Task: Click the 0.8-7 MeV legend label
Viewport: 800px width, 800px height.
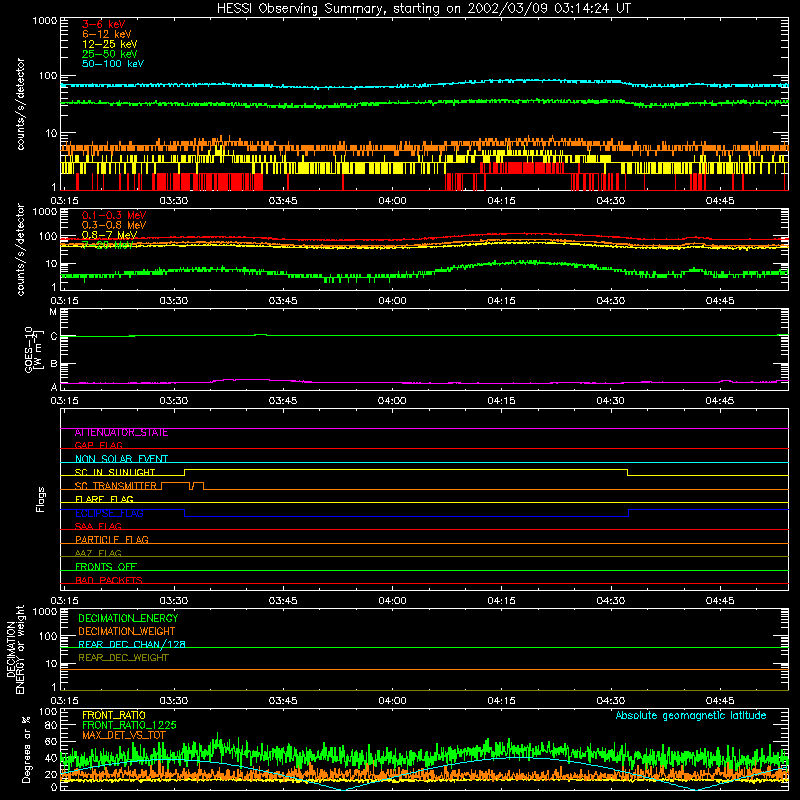Action: tap(109, 235)
